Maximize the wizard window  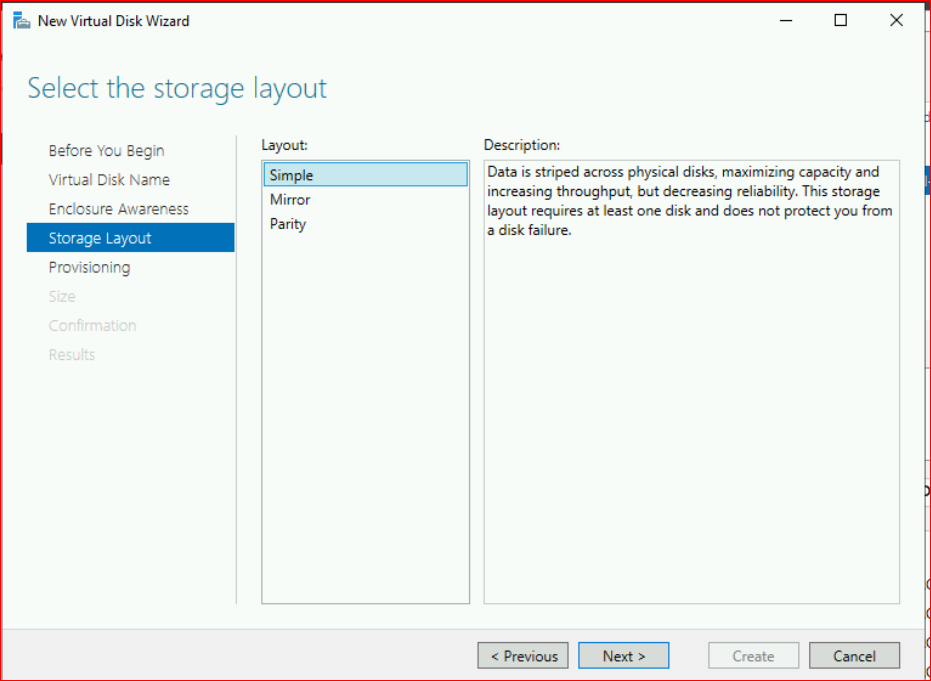841,21
